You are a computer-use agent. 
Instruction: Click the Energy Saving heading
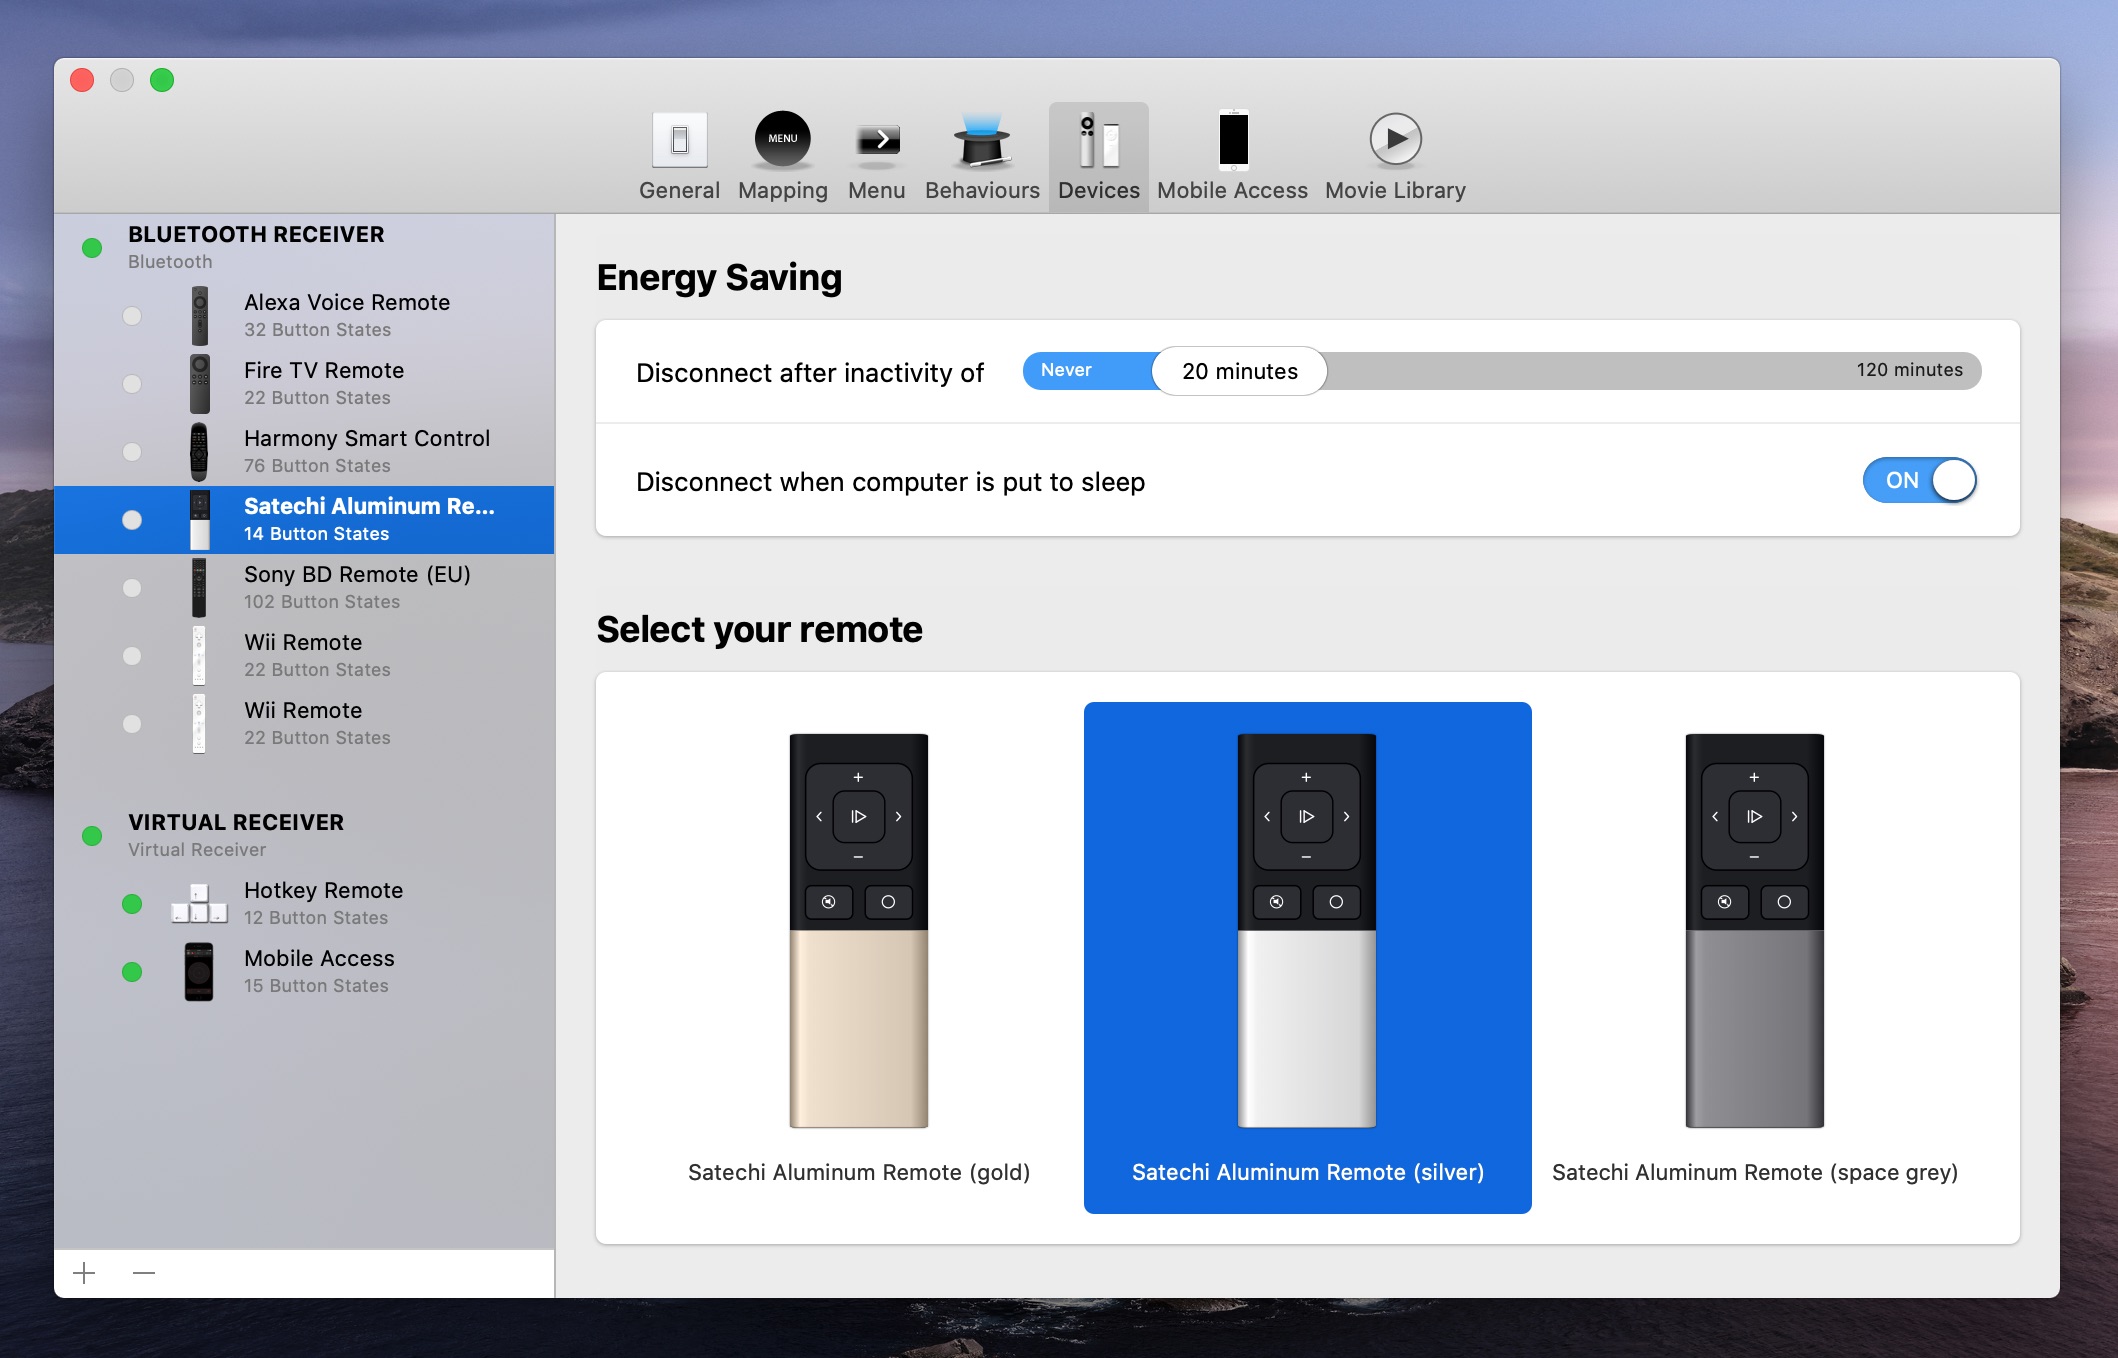coord(719,278)
